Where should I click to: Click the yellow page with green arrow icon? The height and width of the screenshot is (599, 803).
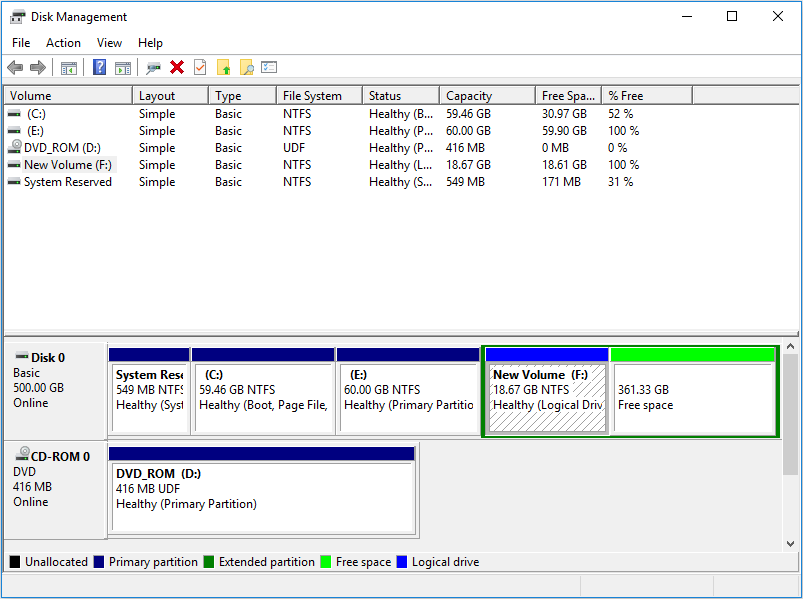(x=223, y=67)
